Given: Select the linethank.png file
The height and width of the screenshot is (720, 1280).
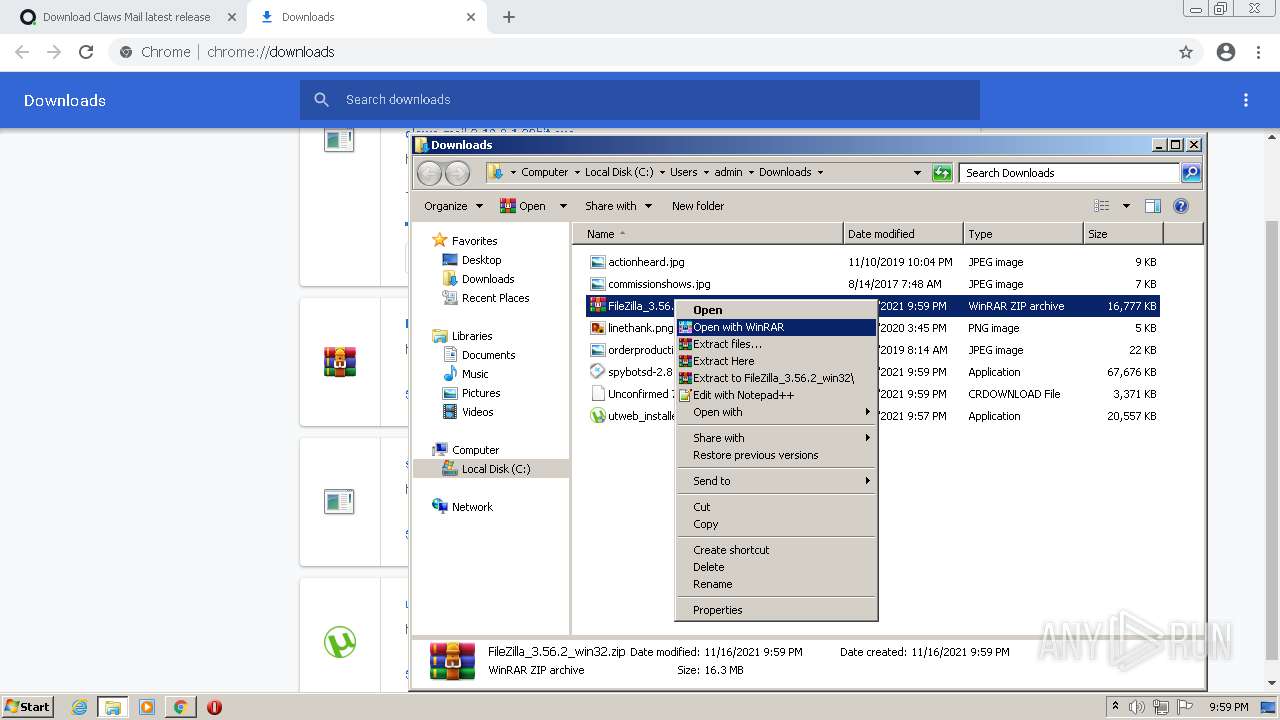Looking at the screenshot, I should coord(641,328).
